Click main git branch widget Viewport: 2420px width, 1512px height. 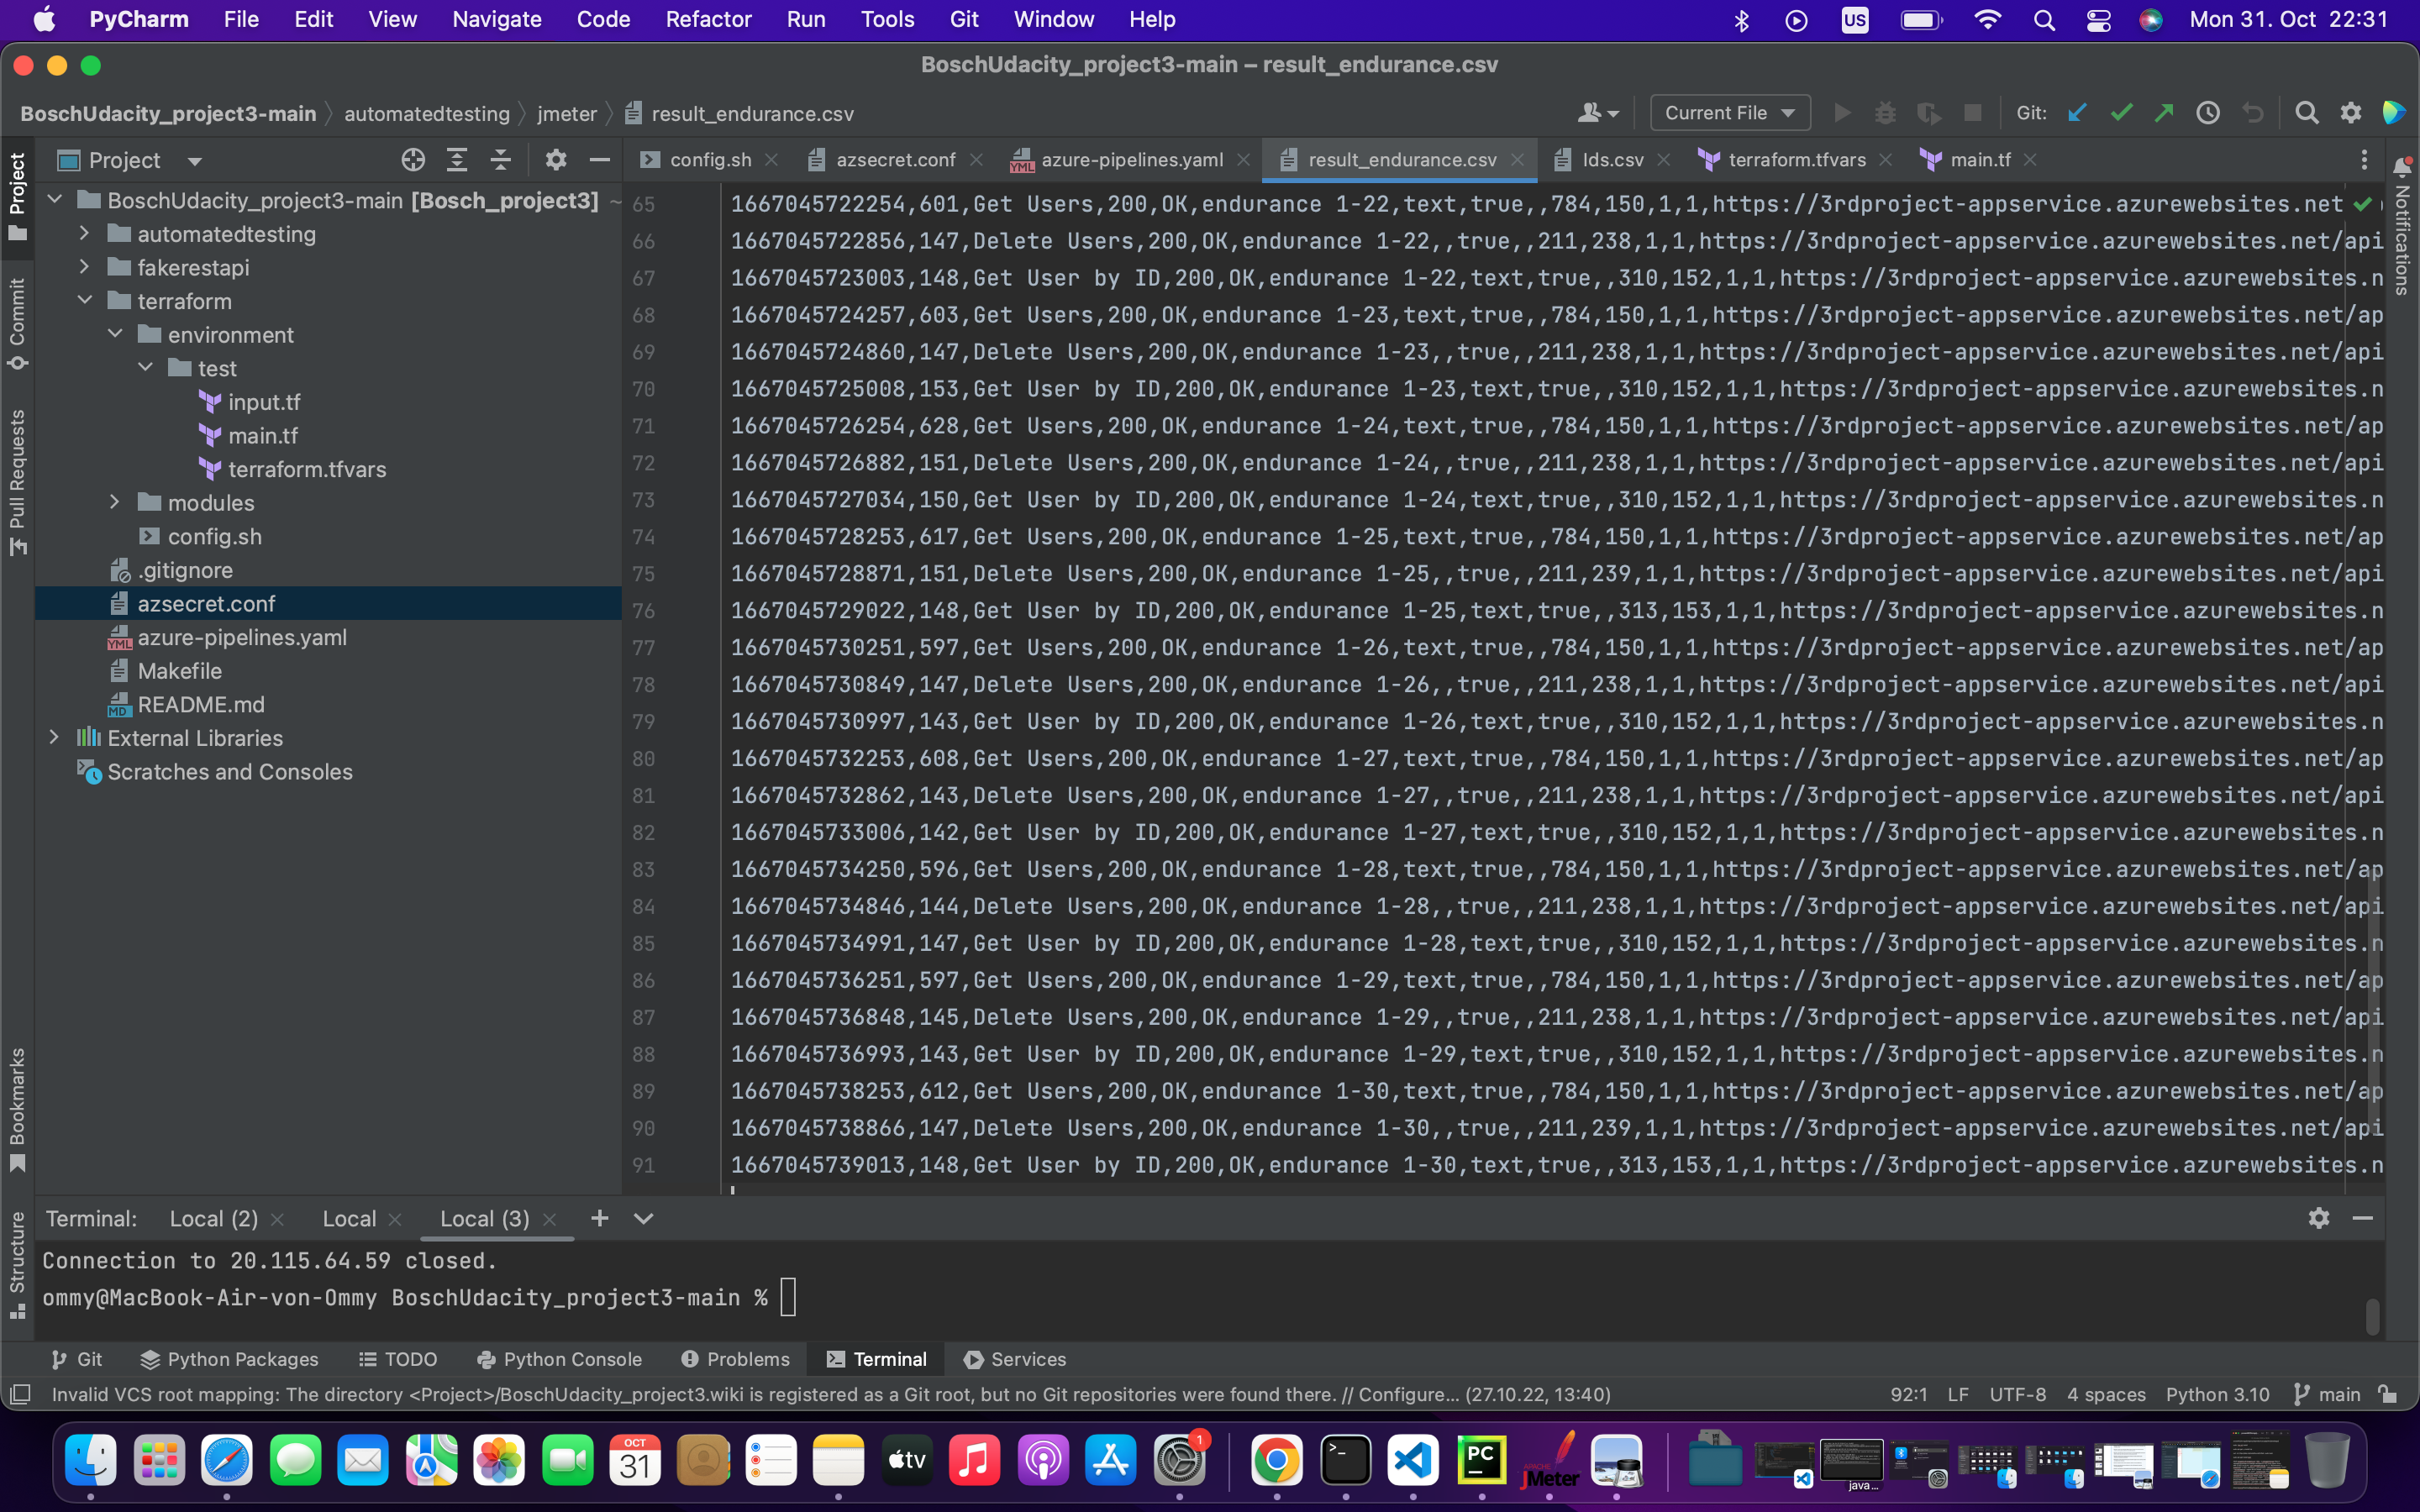tap(2327, 1394)
